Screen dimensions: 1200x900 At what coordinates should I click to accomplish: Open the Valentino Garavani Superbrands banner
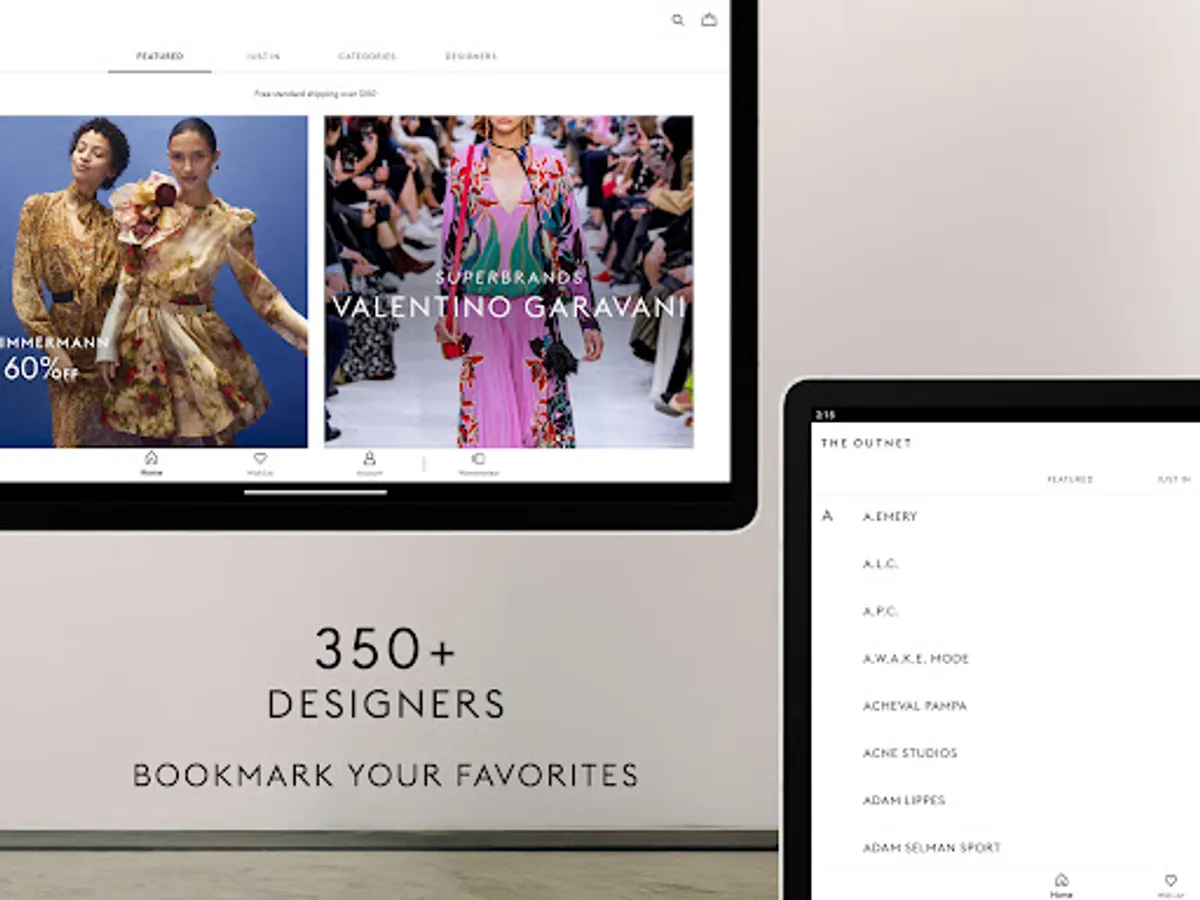coord(509,281)
